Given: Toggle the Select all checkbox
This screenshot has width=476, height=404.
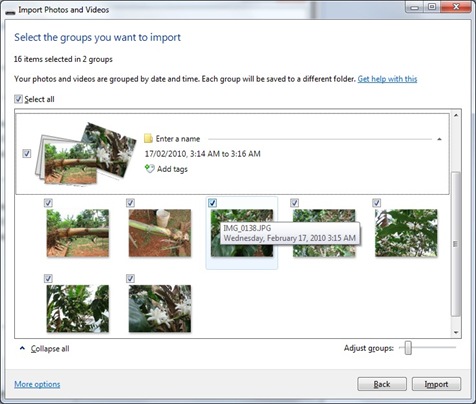Looking at the screenshot, I should pyautogui.click(x=18, y=99).
